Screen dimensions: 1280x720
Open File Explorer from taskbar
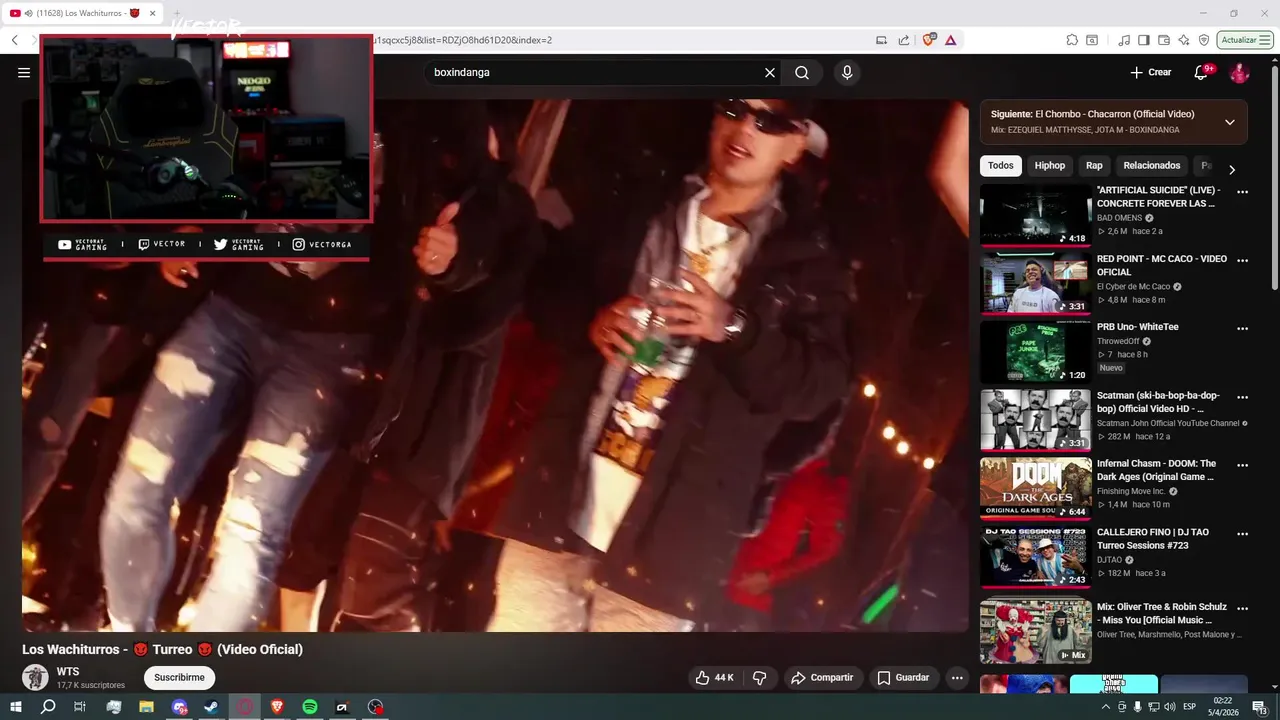click(x=146, y=707)
